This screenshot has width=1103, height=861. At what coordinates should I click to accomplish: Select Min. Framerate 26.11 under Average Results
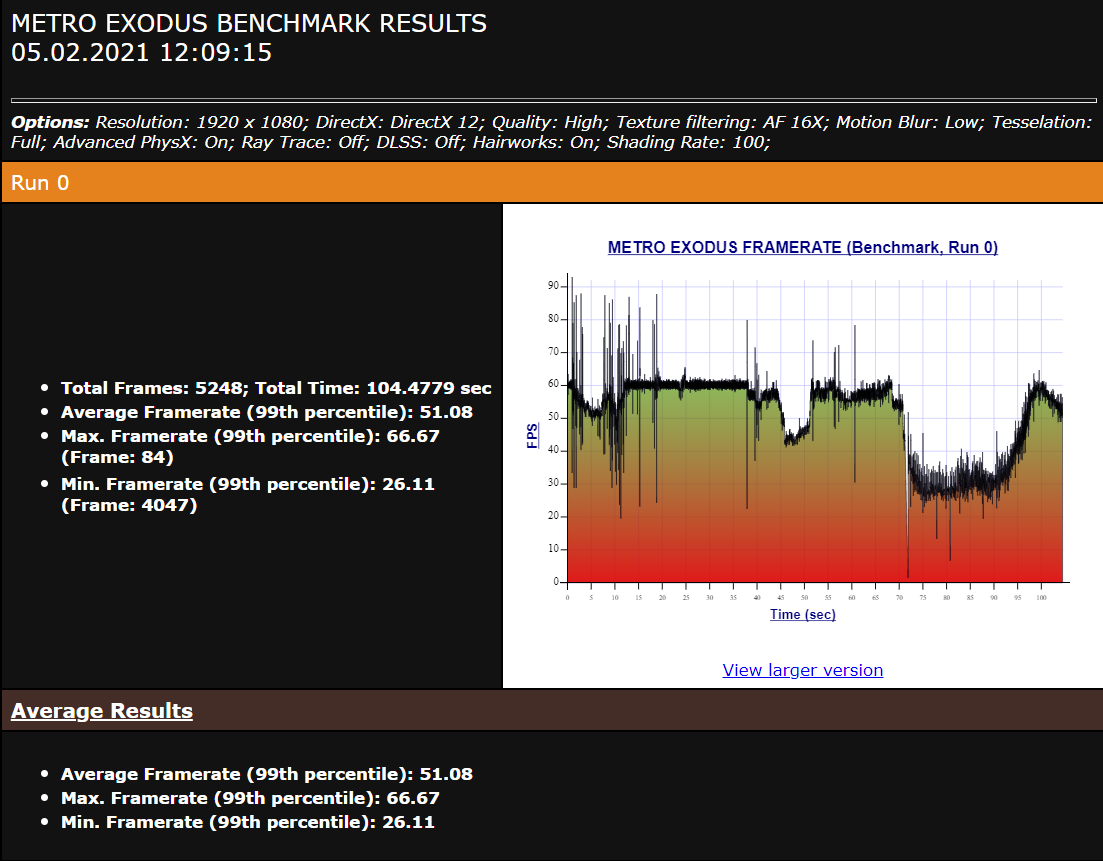tap(248, 822)
